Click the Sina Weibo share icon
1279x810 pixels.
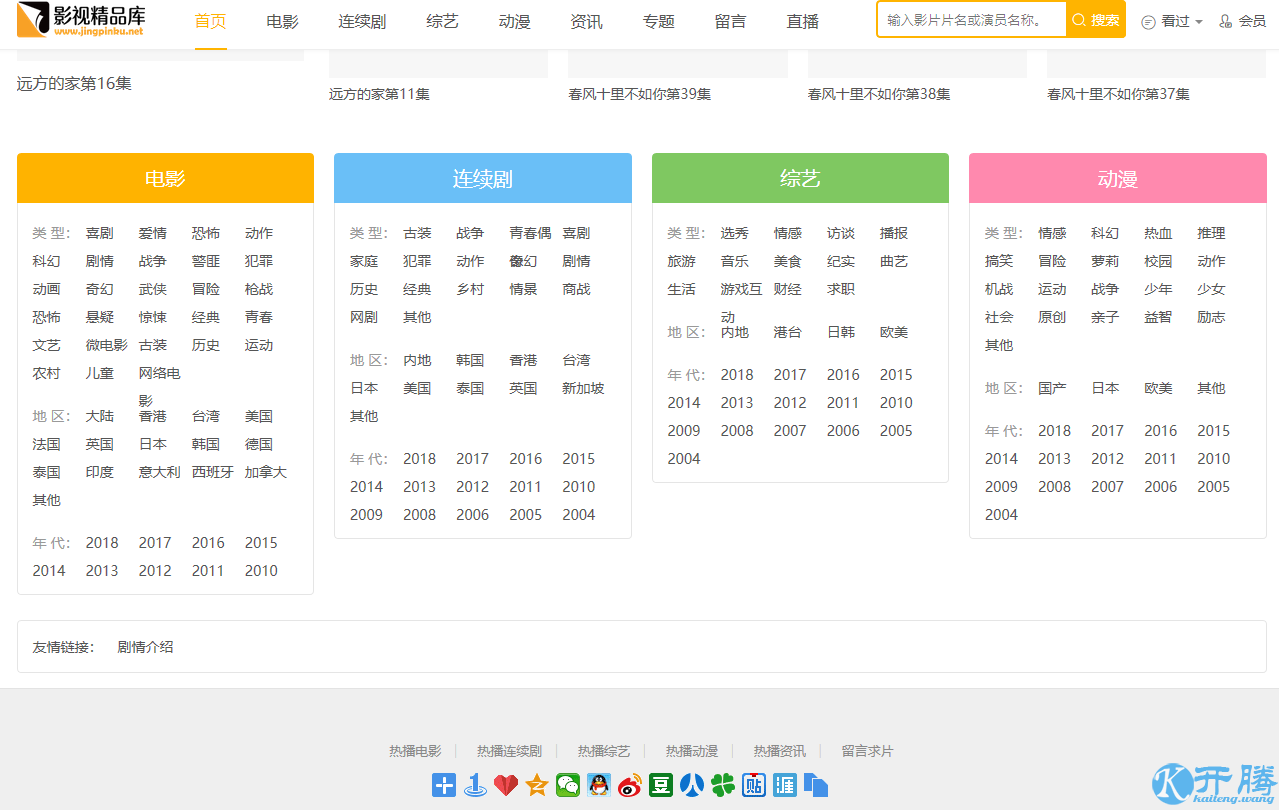tap(630, 785)
